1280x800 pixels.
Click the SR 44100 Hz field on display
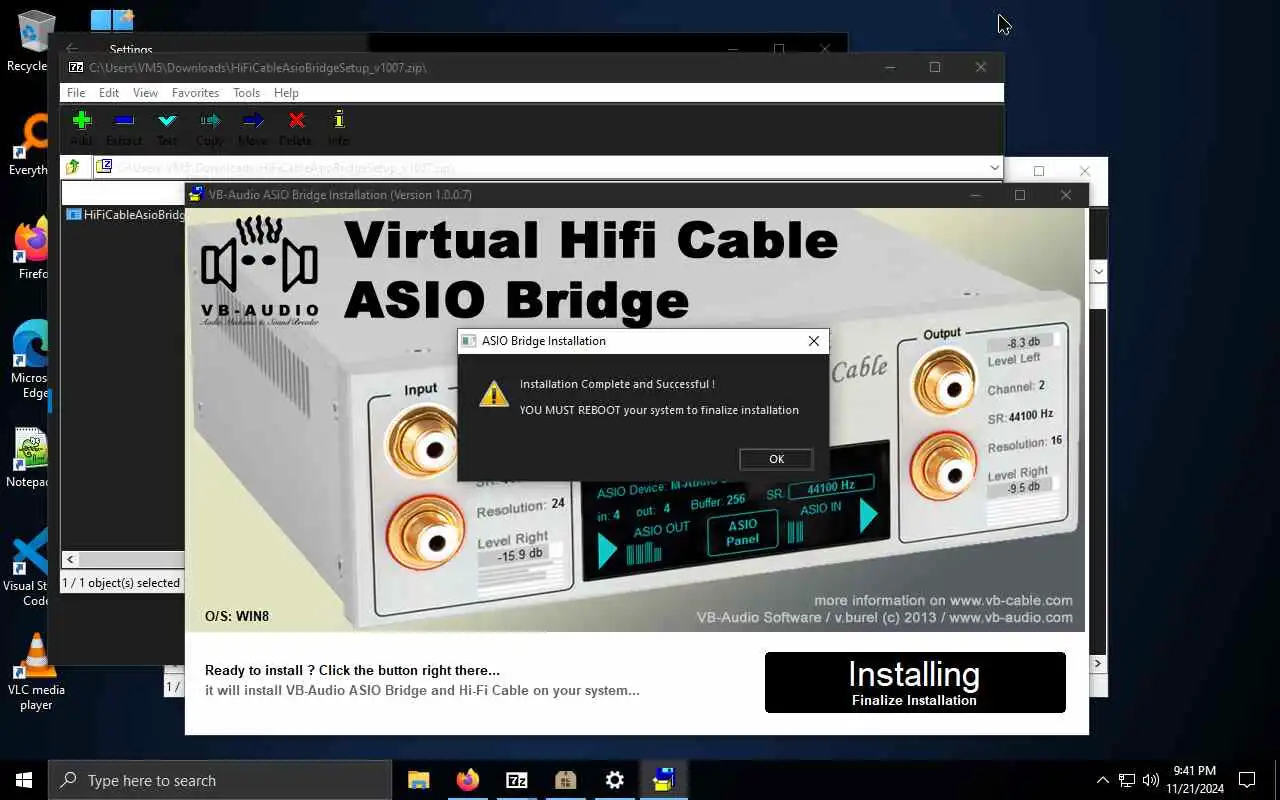coord(830,486)
